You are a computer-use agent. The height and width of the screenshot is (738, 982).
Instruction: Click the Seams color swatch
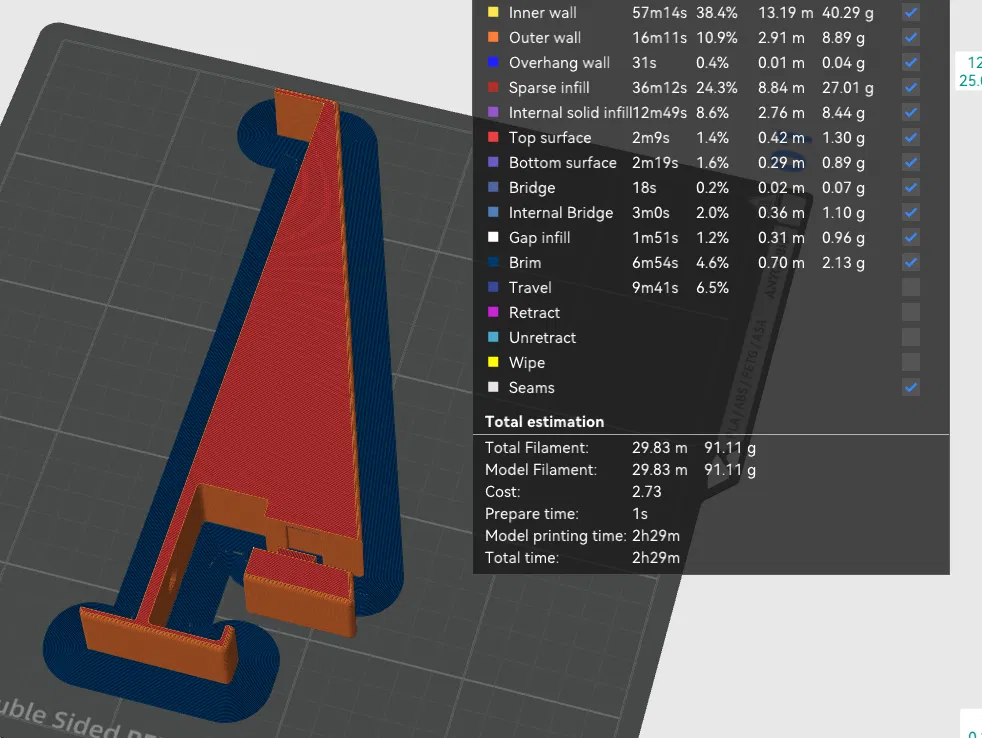pos(493,387)
